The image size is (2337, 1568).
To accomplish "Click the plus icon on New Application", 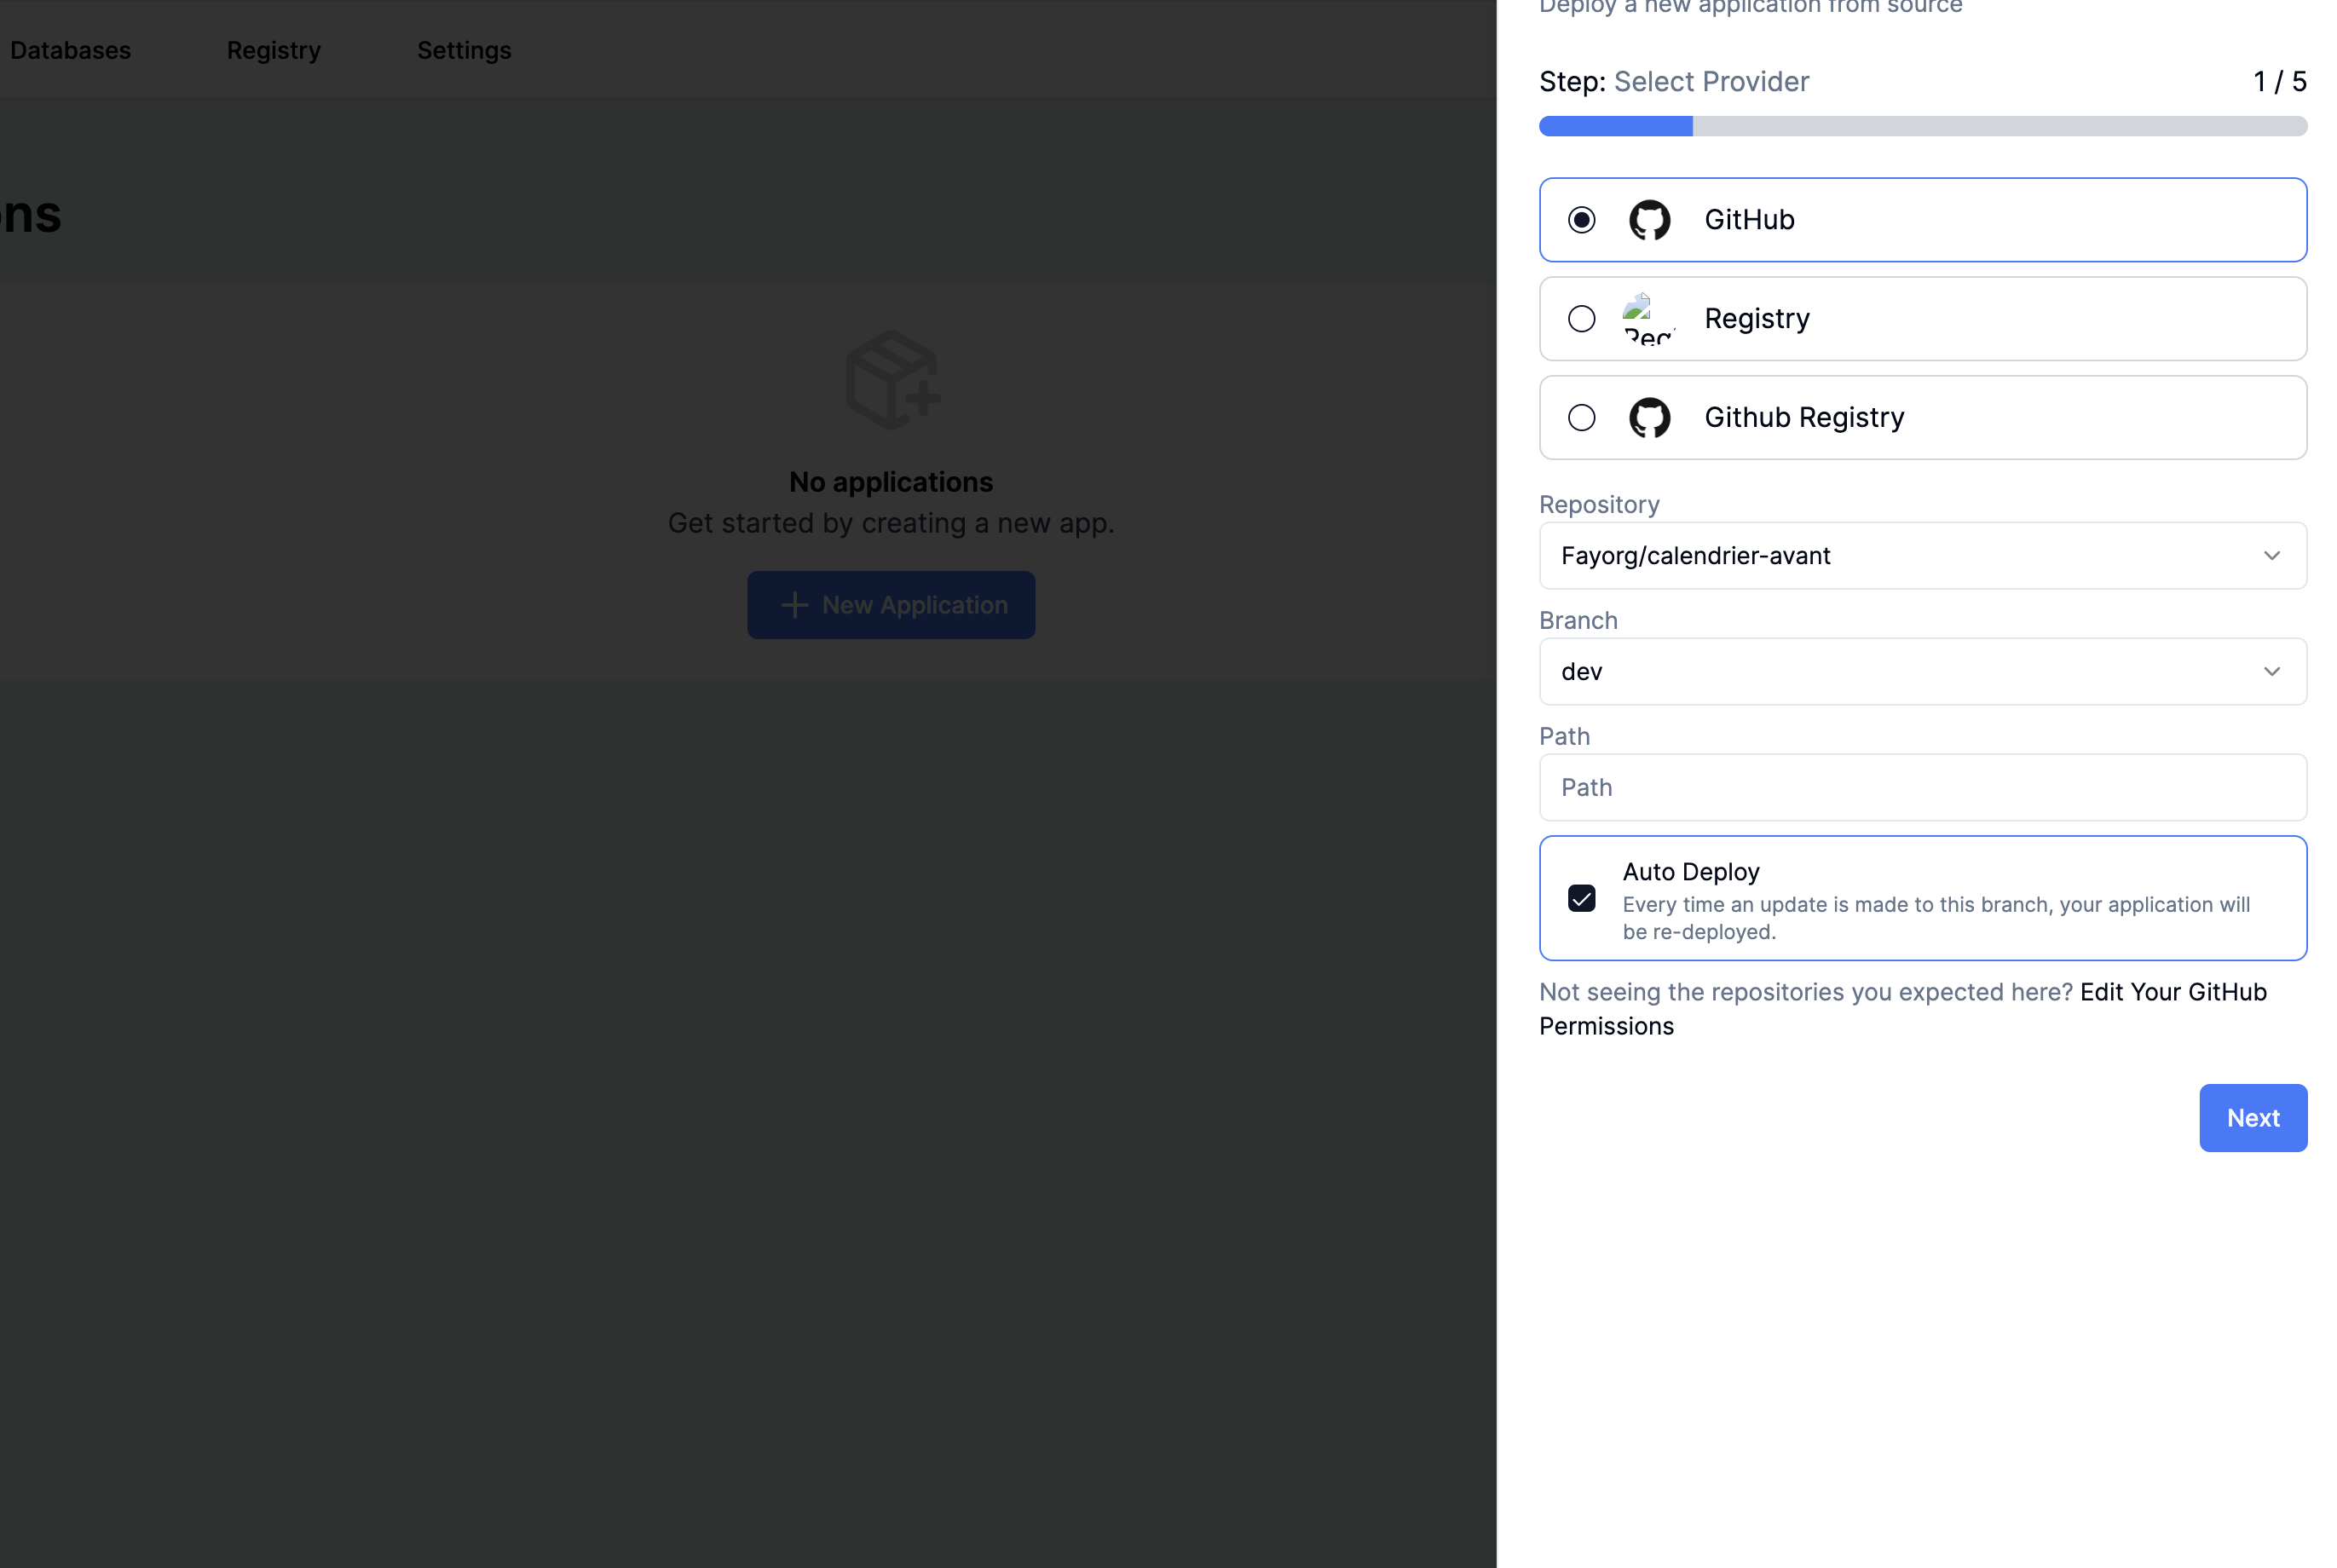I will [x=794, y=605].
